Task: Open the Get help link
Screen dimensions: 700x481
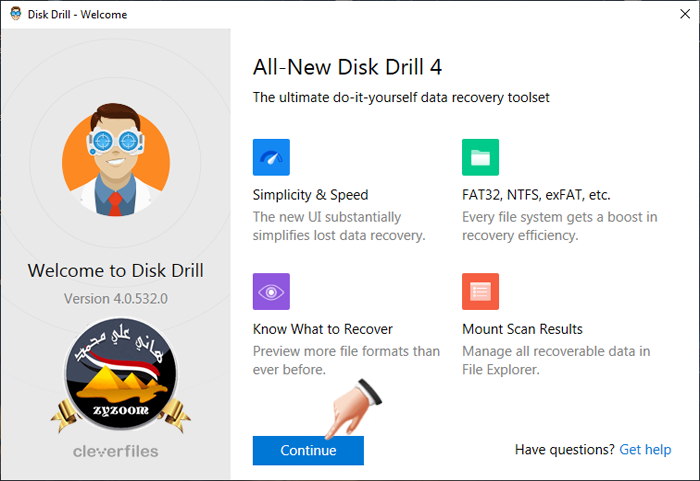Action: tap(645, 449)
